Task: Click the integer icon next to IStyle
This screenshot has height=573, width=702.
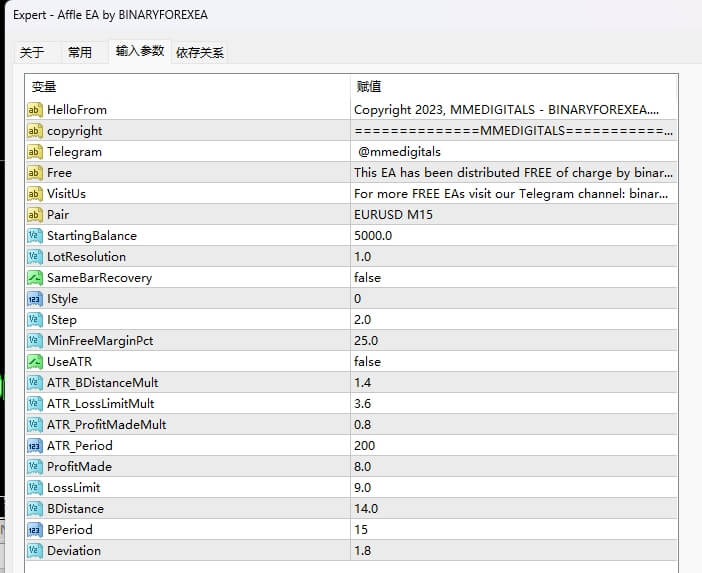Action: point(35,299)
